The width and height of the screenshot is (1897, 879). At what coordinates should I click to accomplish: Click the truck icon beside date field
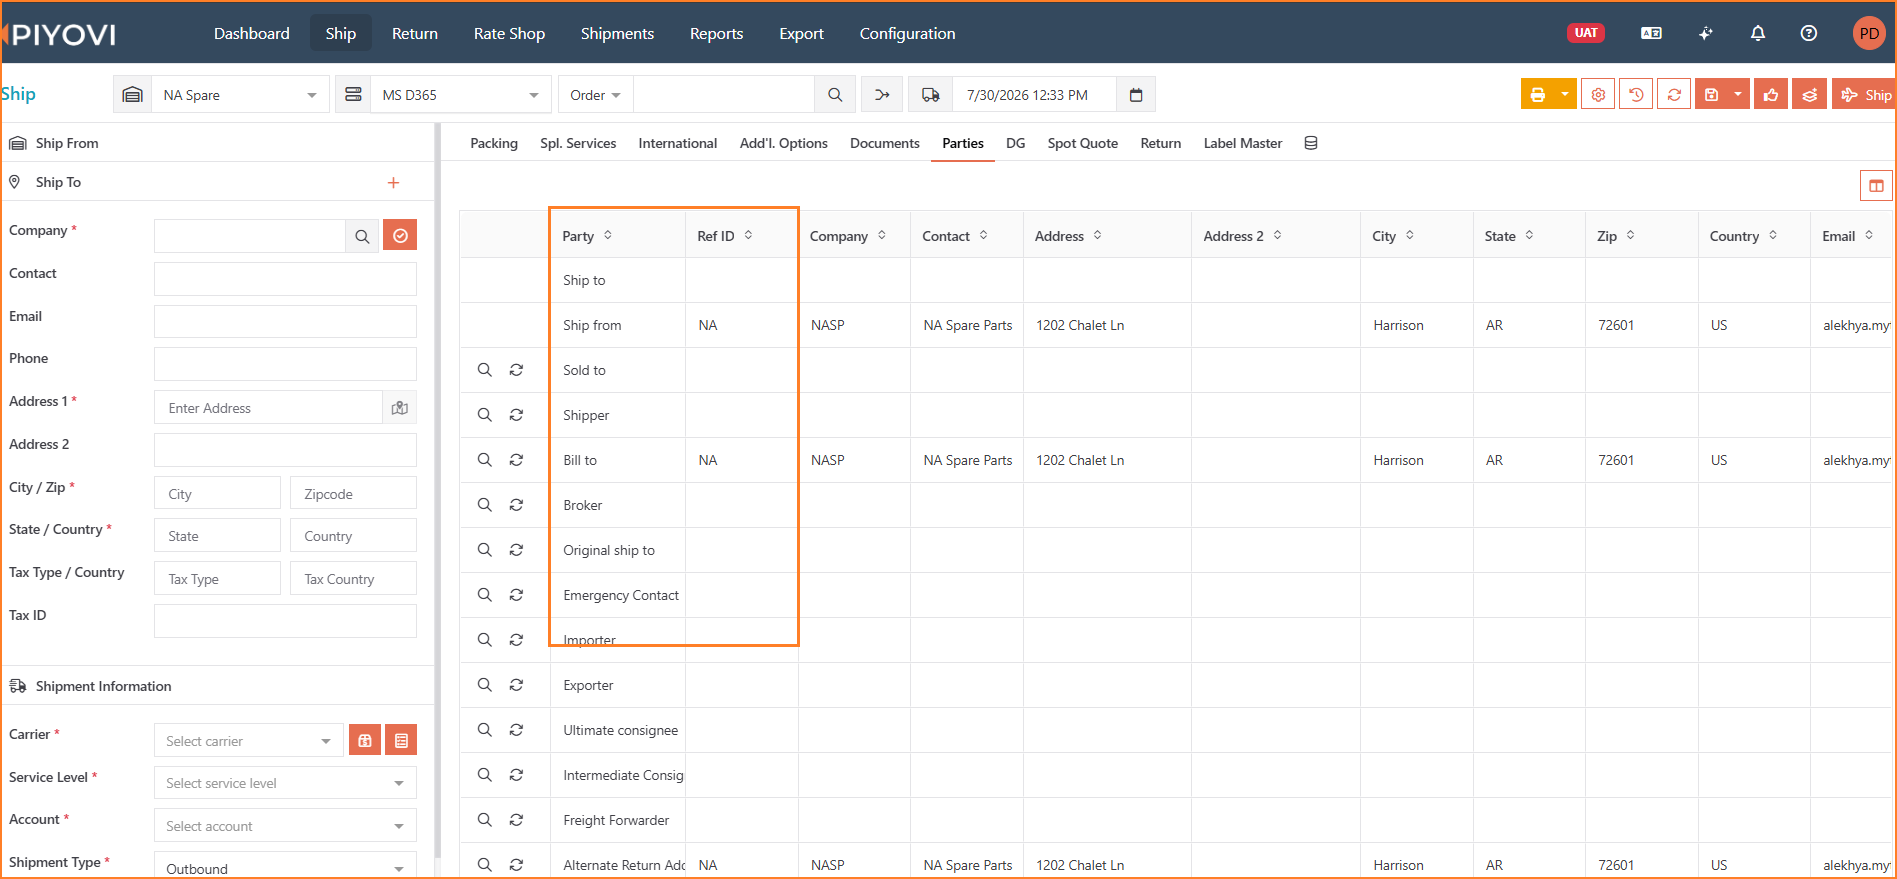click(930, 95)
